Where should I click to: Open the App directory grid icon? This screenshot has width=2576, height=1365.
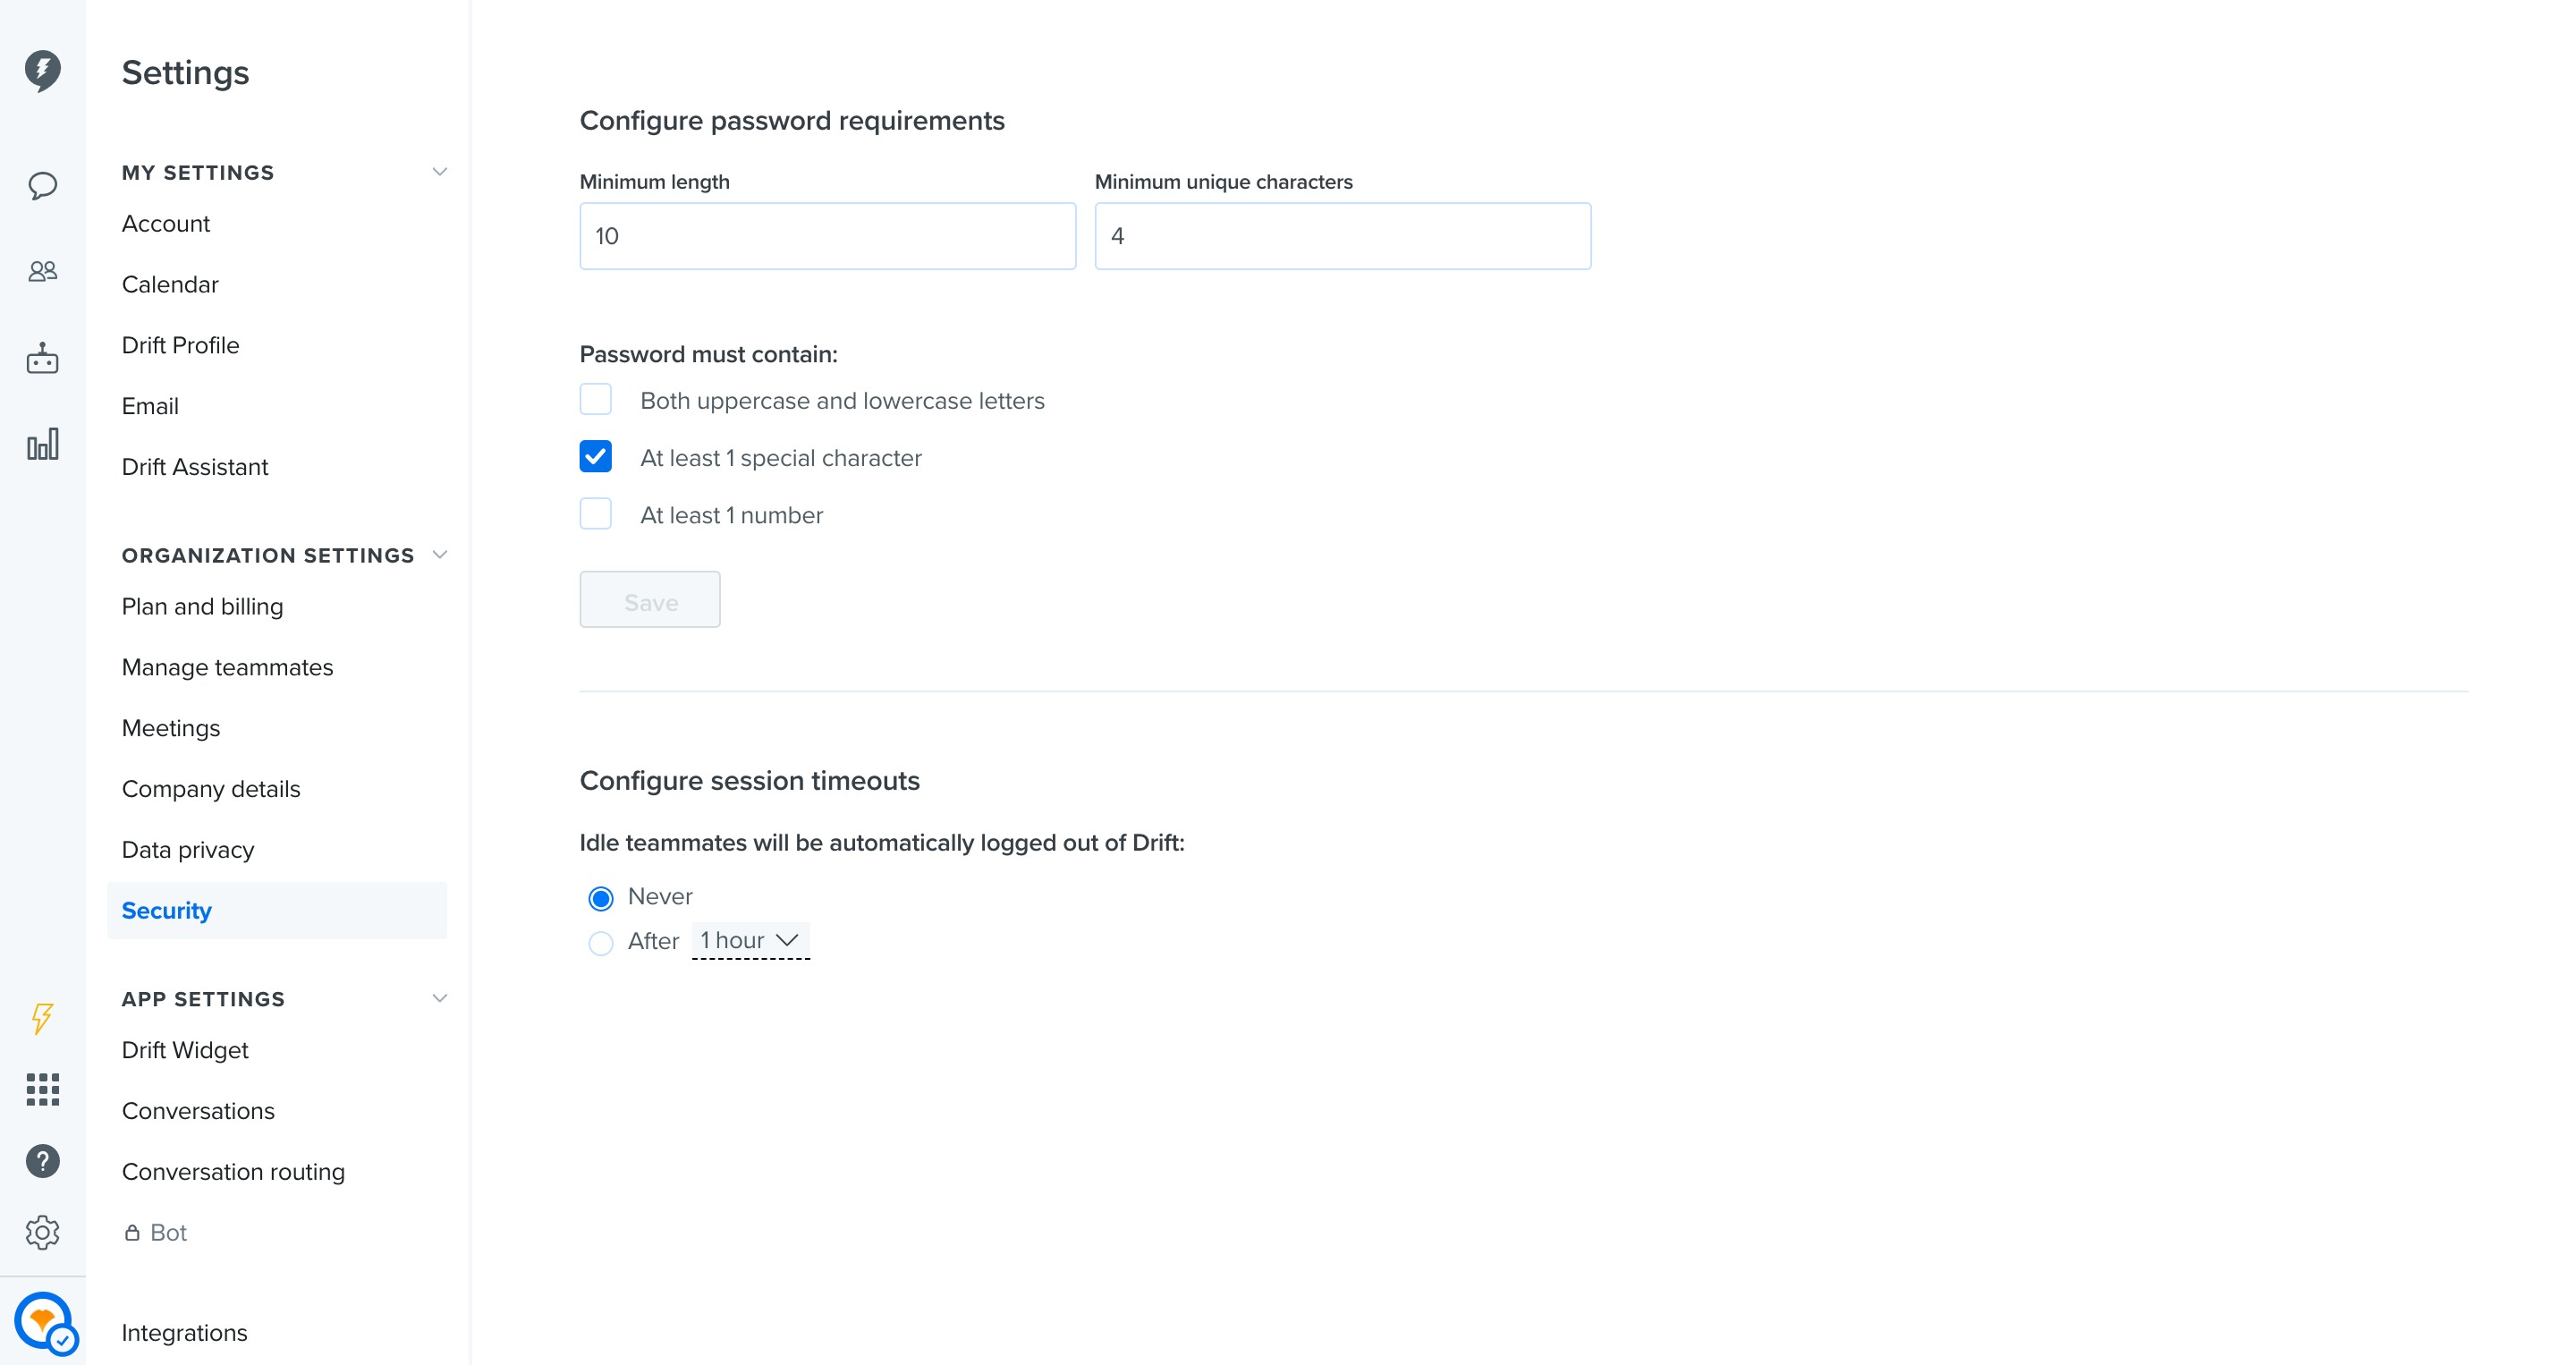pos(42,1089)
